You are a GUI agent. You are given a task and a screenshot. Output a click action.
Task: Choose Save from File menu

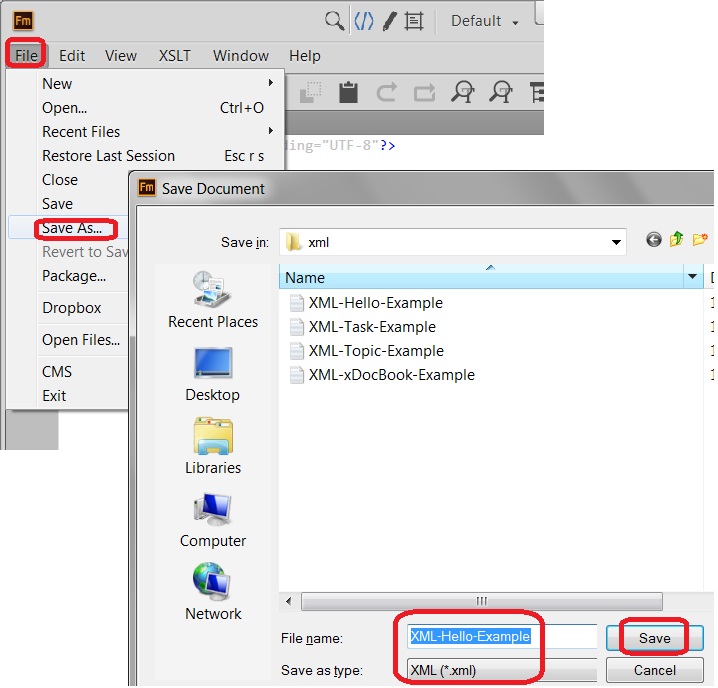click(x=57, y=203)
